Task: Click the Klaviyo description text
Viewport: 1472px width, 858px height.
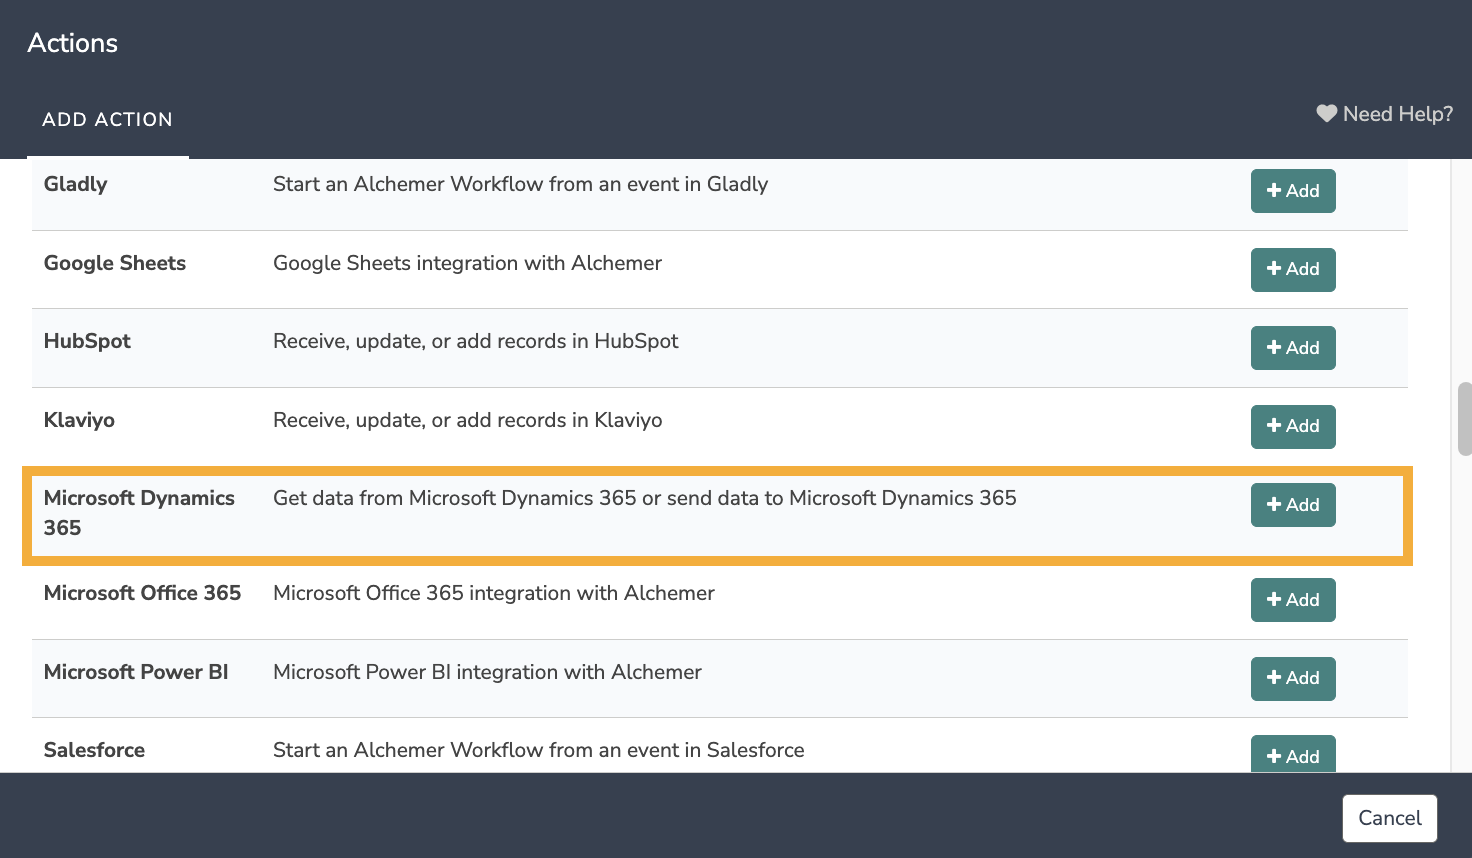Action: click(467, 420)
